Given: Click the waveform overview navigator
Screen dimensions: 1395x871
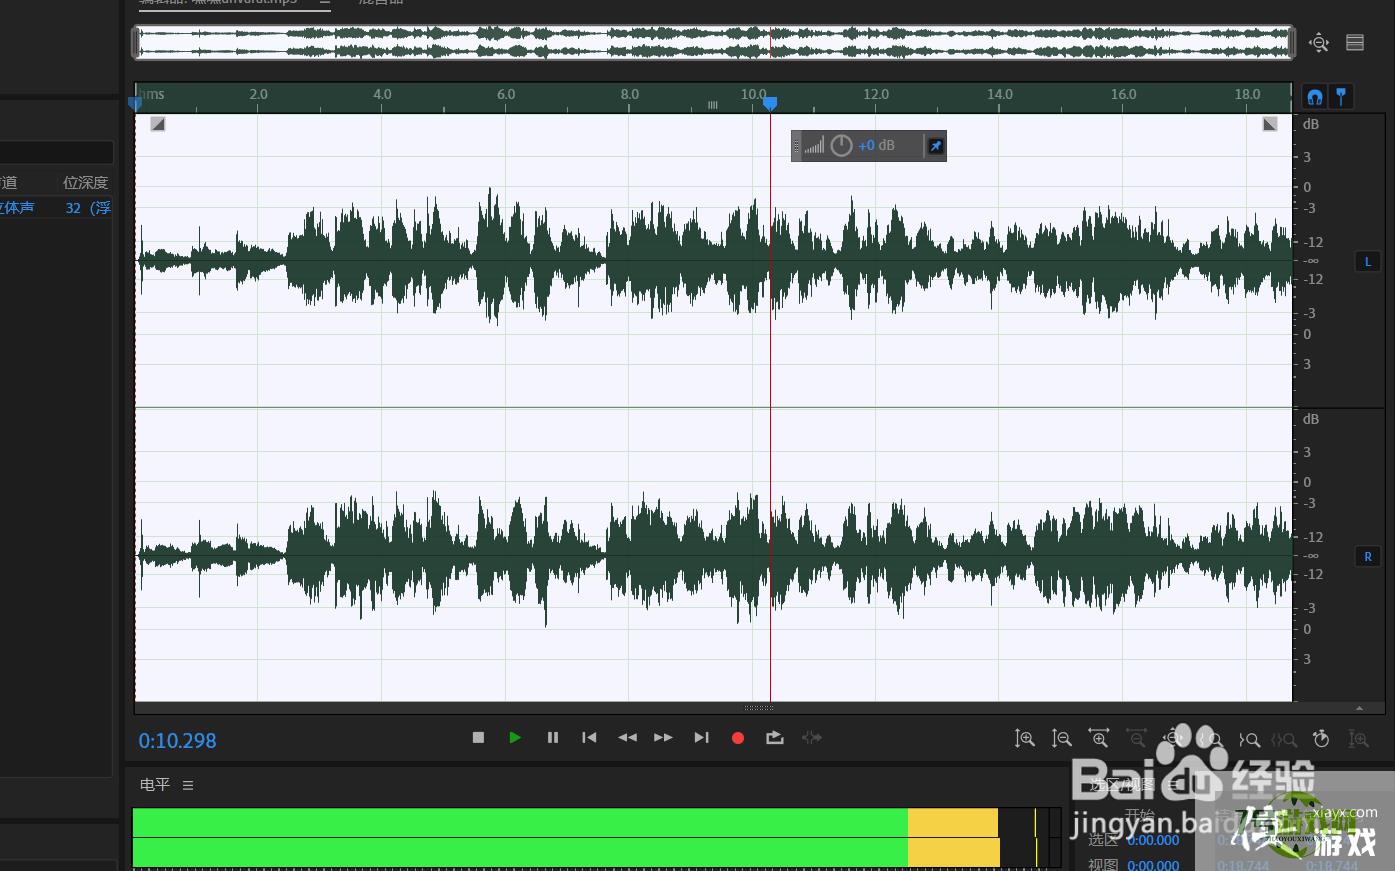Looking at the screenshot, I should (x=714, y=42).
